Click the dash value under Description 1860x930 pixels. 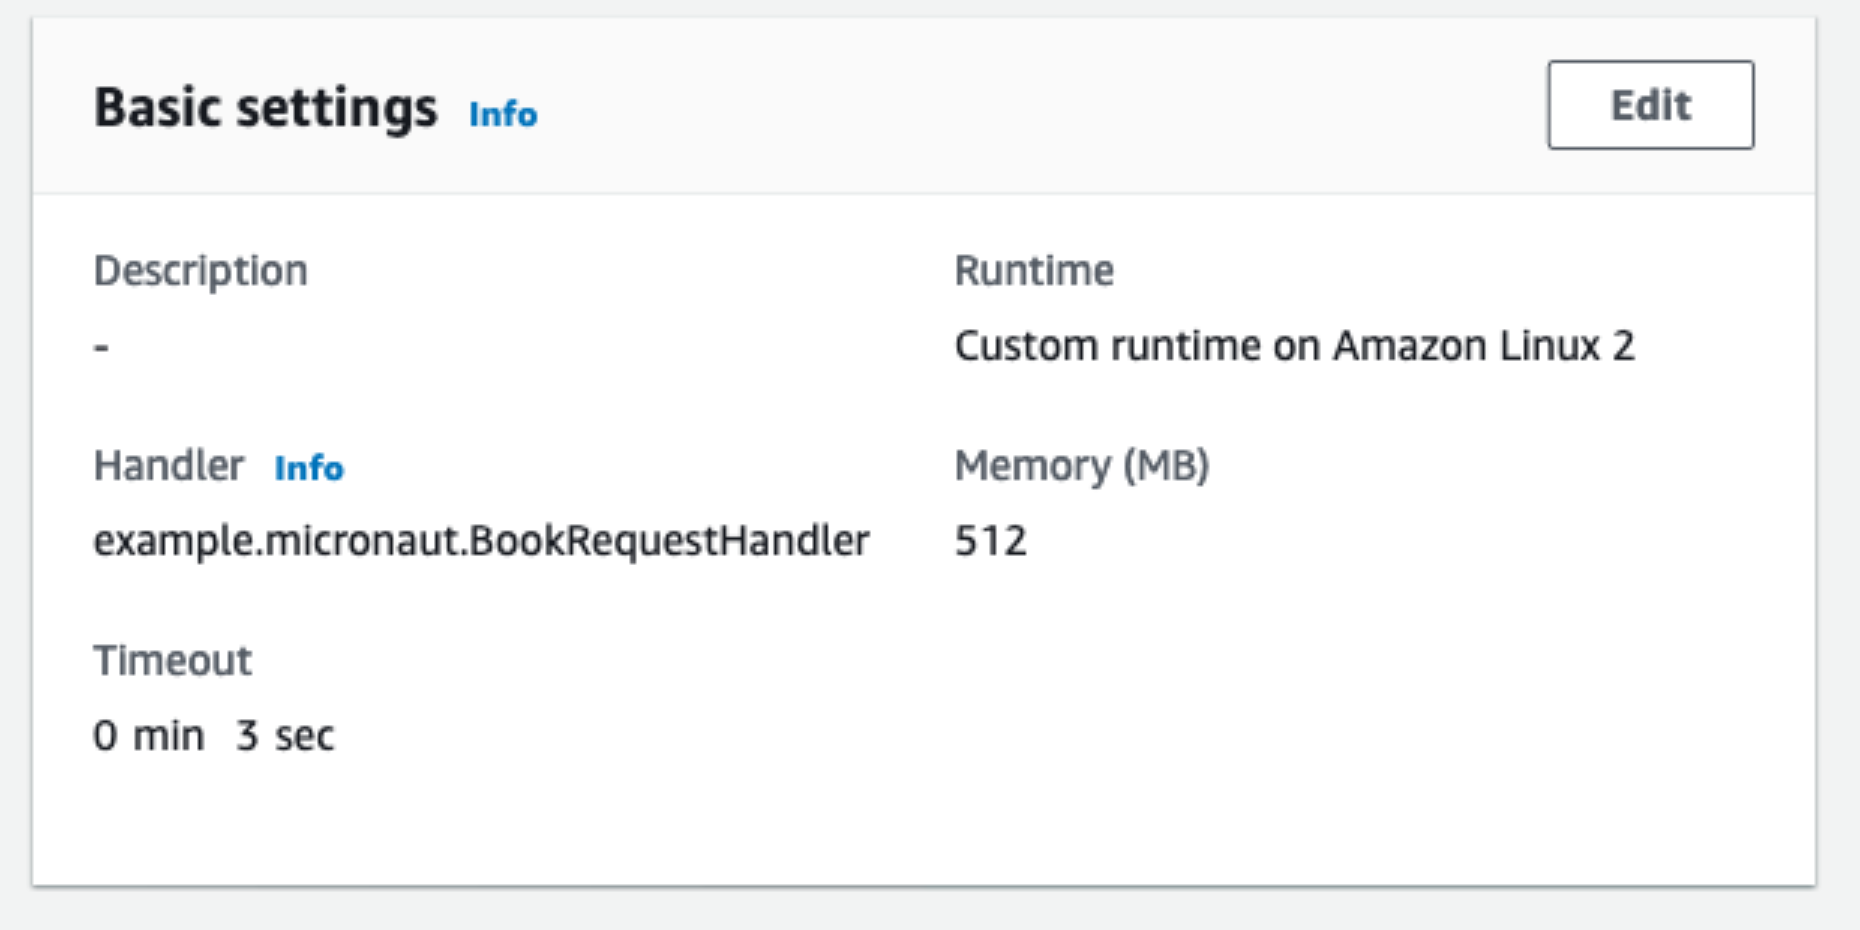tap(101, 347)
